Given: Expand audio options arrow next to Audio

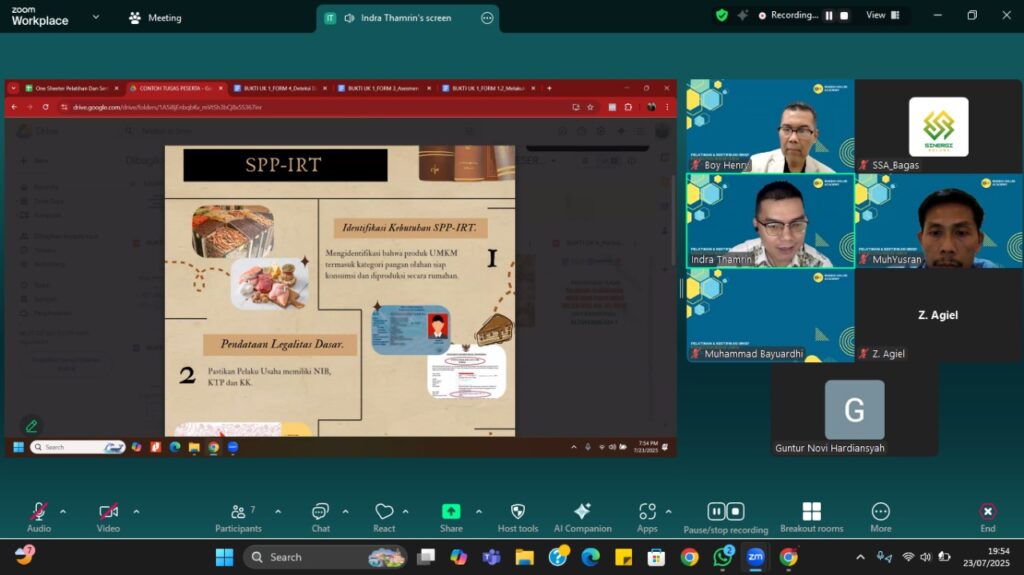Looking at the screenshot, I should (63, 512).
